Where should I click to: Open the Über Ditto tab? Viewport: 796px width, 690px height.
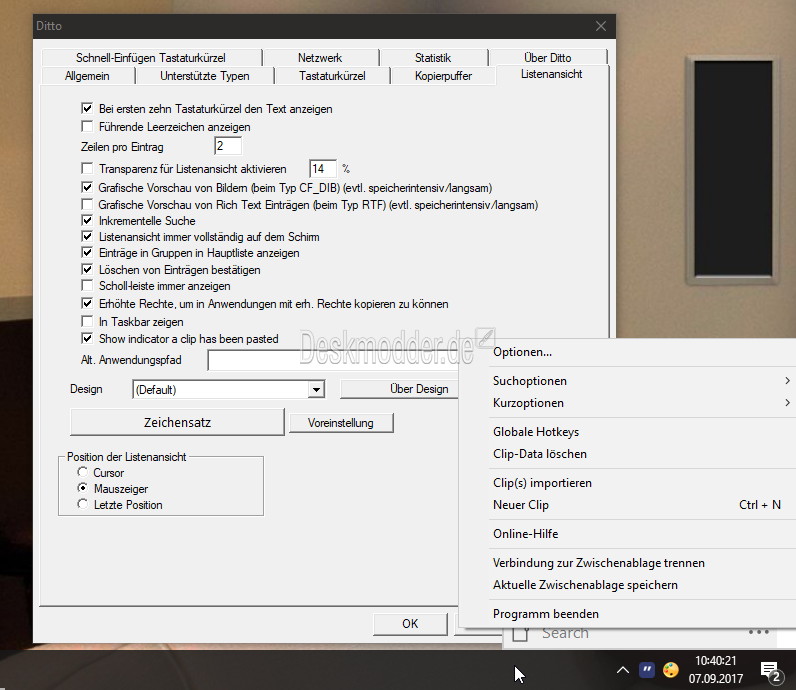point(548,58)
